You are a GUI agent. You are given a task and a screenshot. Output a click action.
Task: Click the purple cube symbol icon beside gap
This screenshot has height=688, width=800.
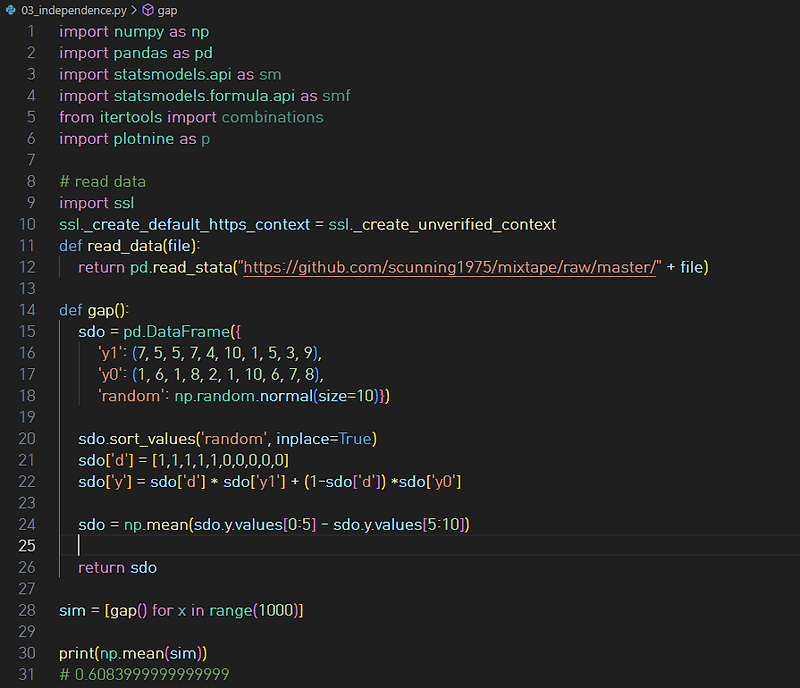coord(148,10)
